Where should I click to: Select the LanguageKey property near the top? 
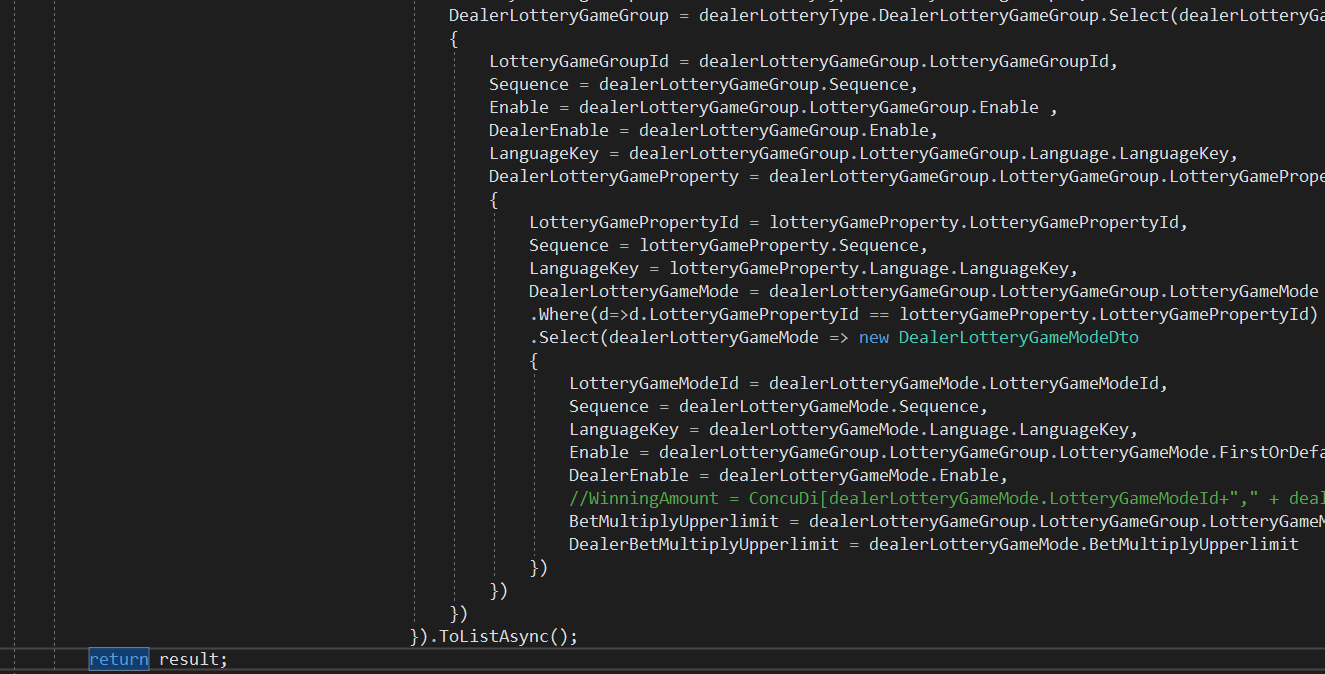543,153
